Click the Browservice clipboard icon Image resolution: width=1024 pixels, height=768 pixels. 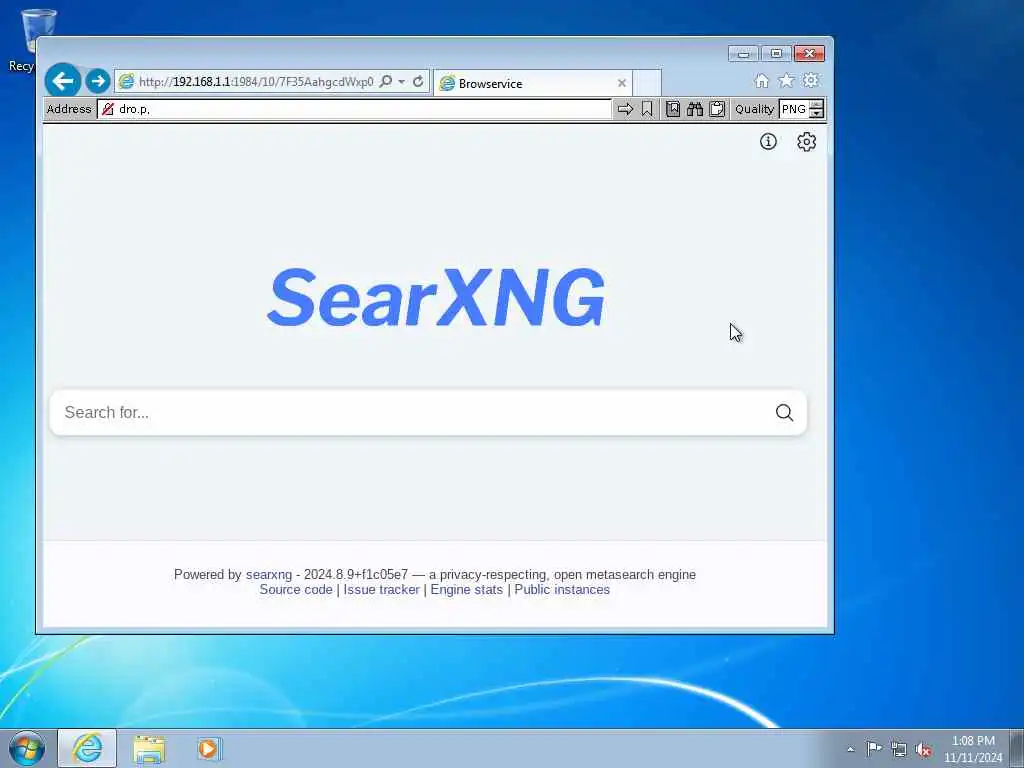pyautogui.click(x=717, y=109)
